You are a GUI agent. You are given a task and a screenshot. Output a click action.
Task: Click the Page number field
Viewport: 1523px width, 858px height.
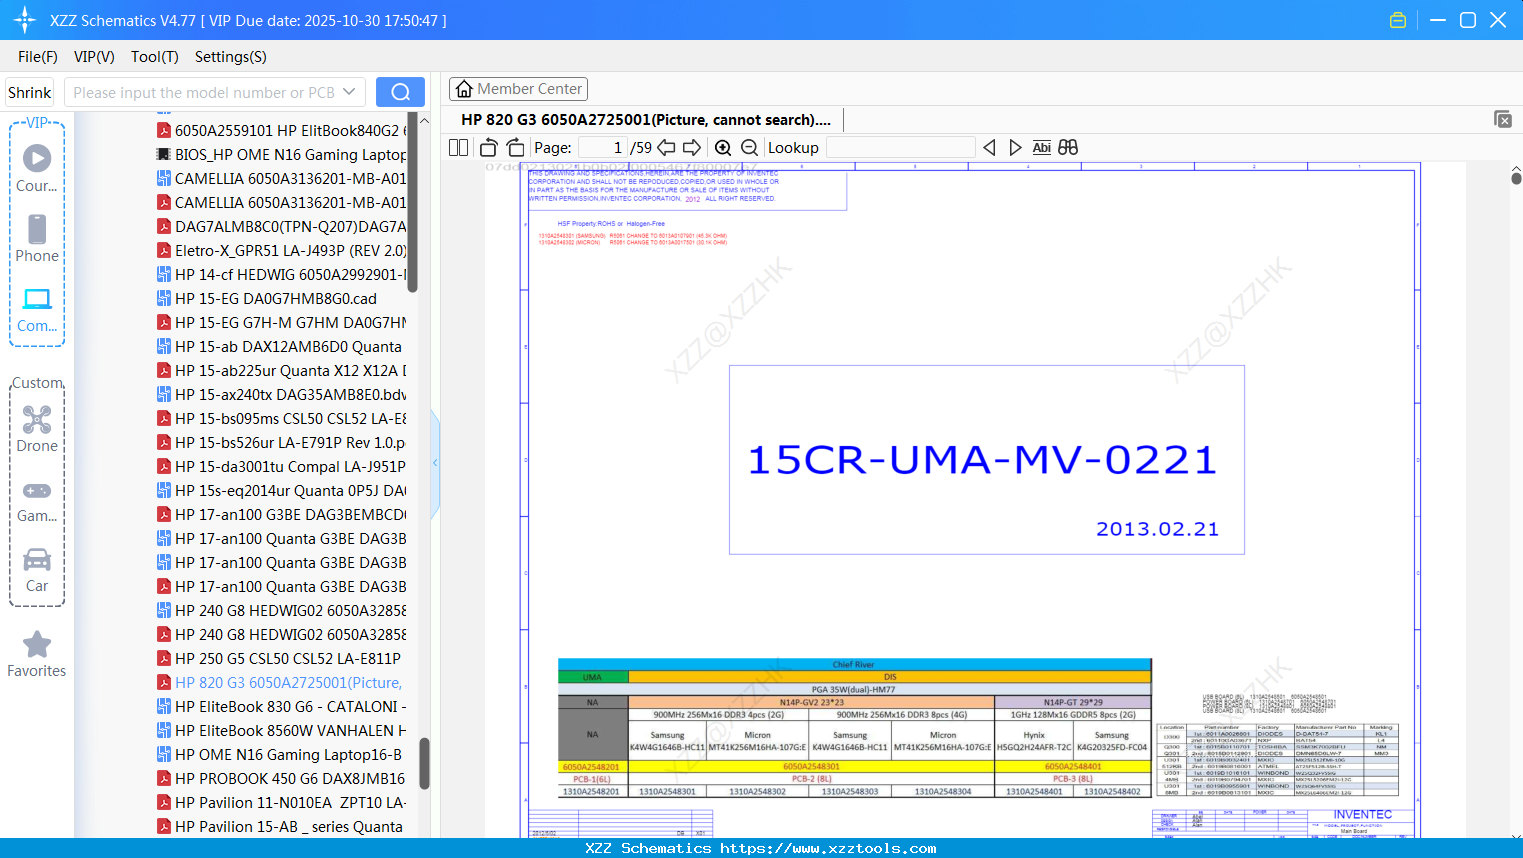(603, 147)
